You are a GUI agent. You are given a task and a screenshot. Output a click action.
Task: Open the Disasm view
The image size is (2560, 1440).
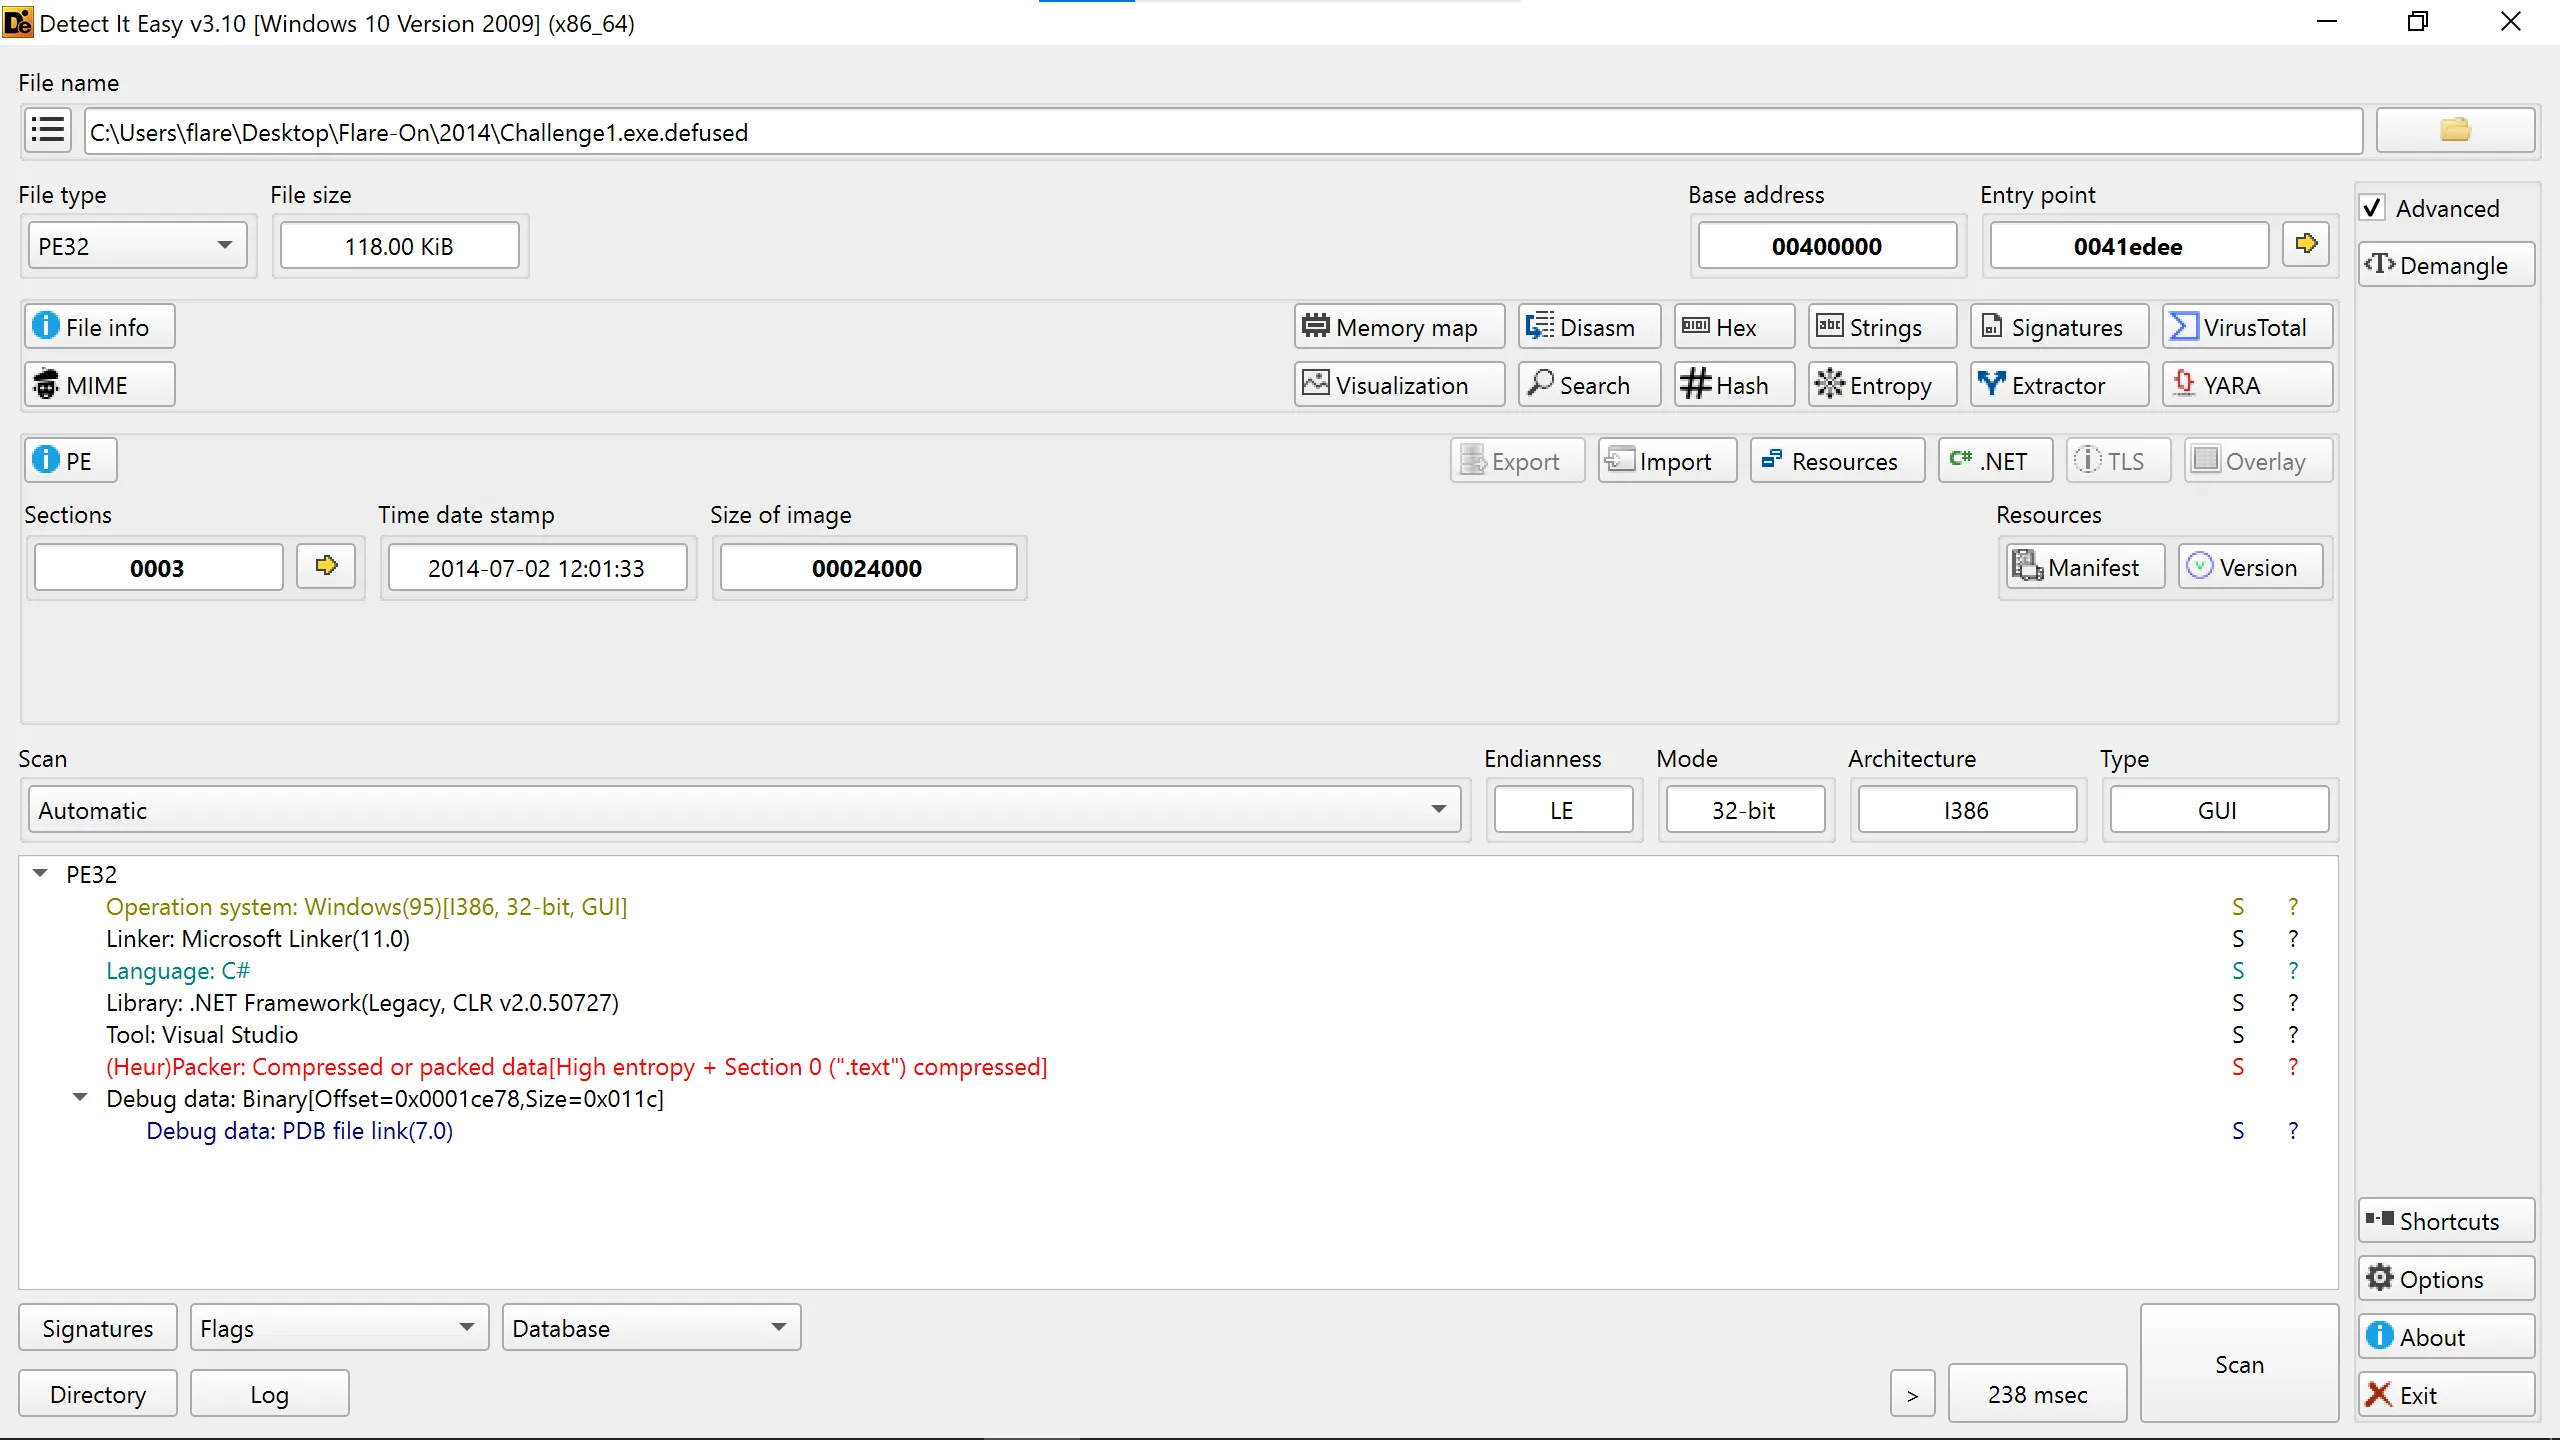1588,327
